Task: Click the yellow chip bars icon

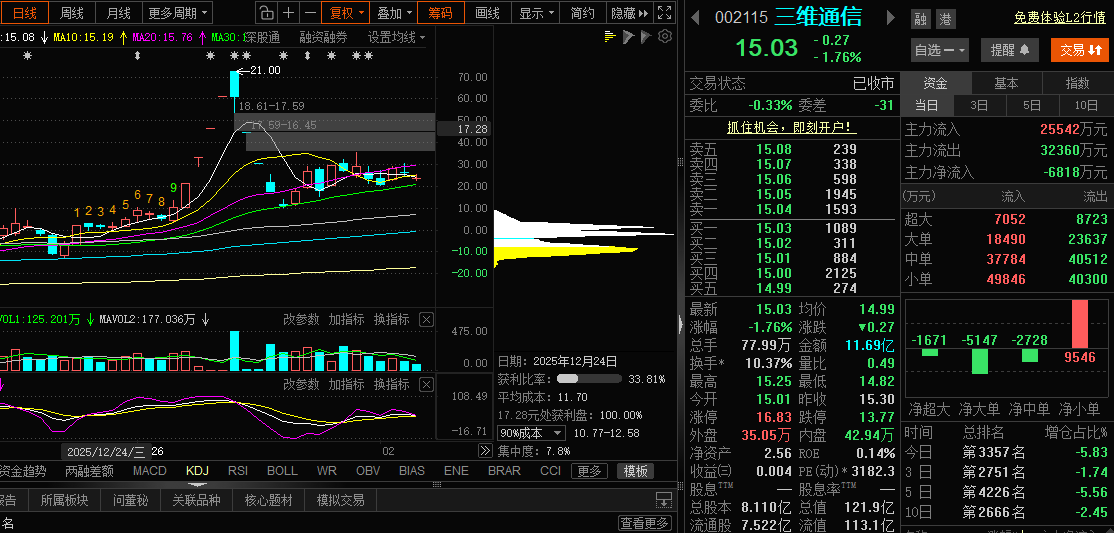Action: click(x=610, y=37)
